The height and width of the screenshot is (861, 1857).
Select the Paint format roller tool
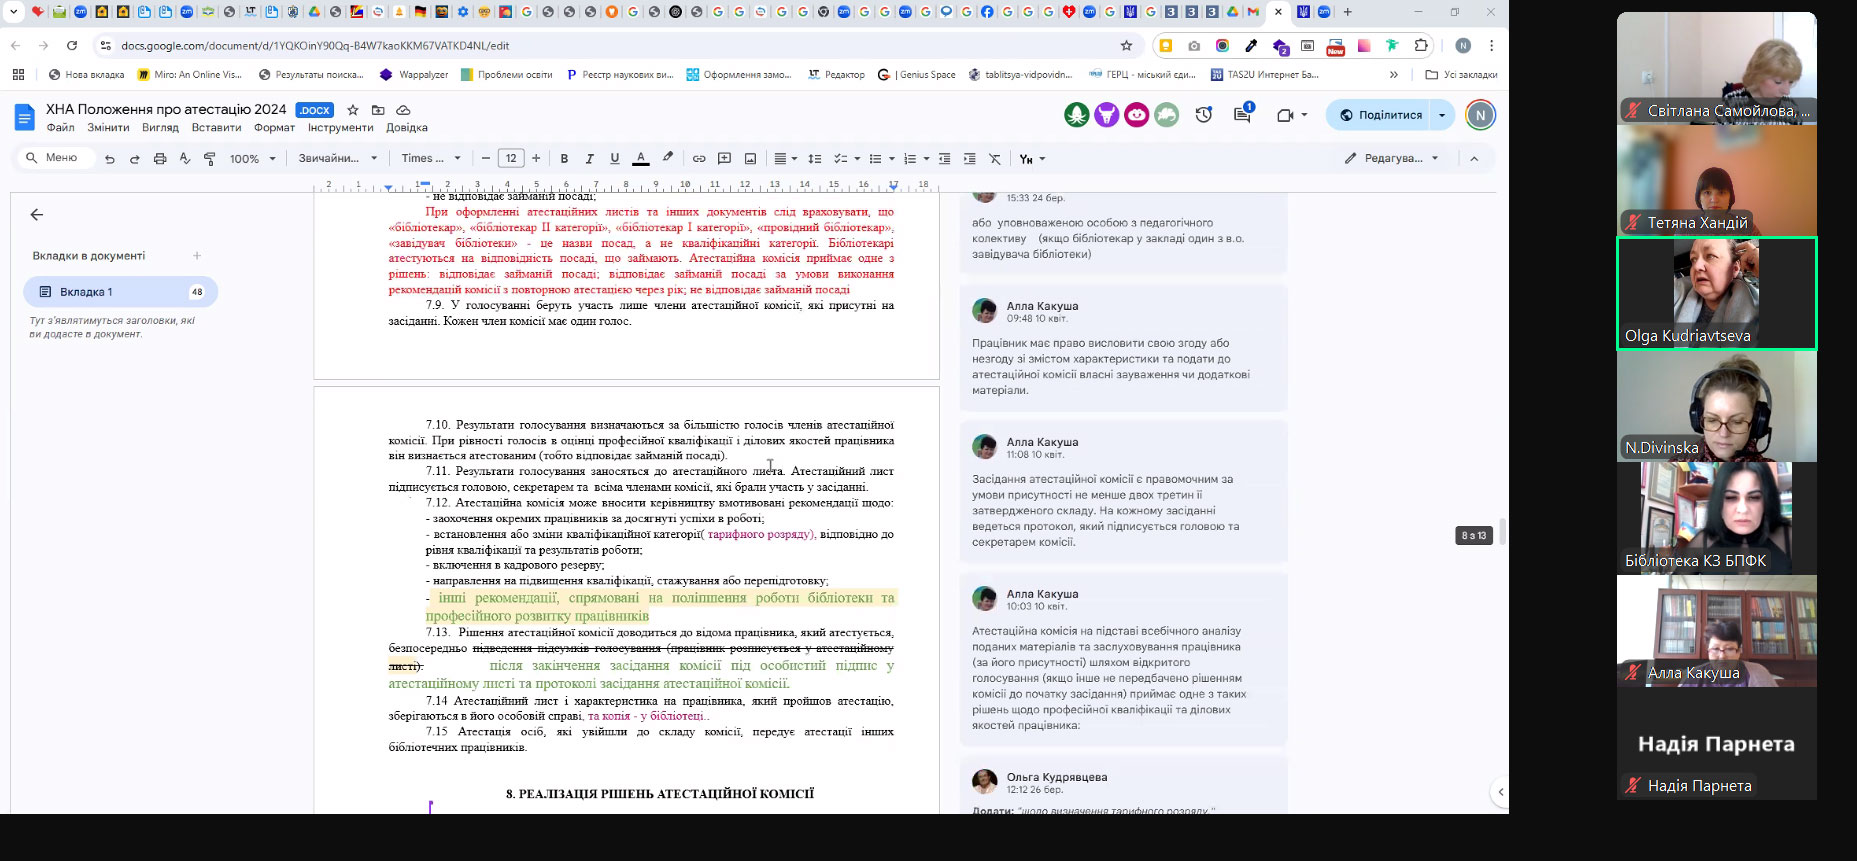210,159
